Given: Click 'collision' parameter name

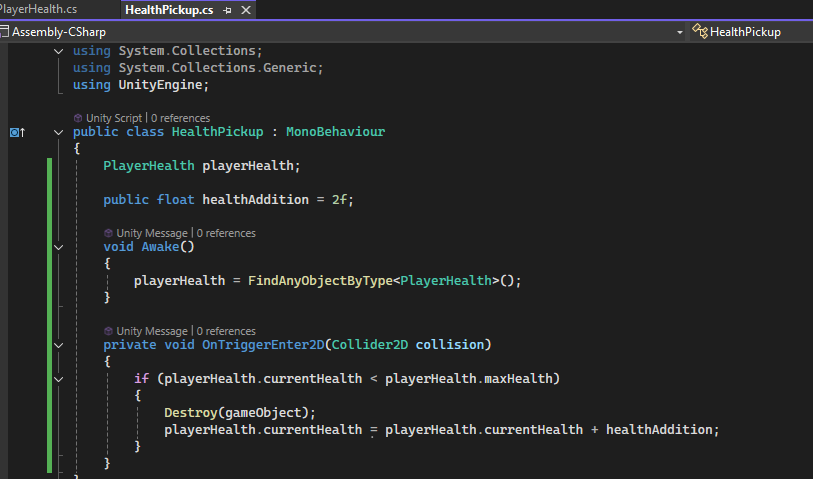Looking at the screenshot, I should 450,345.
